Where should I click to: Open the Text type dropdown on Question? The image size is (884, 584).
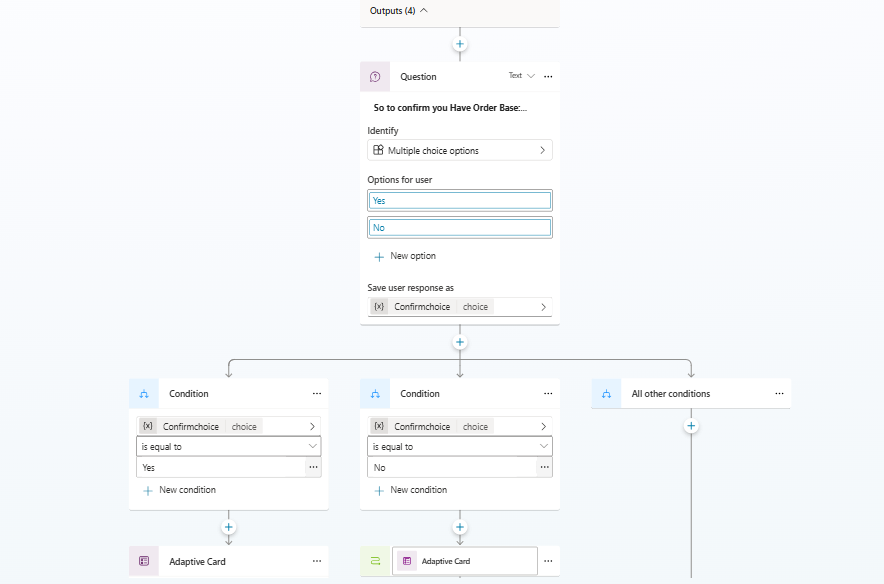520,75
